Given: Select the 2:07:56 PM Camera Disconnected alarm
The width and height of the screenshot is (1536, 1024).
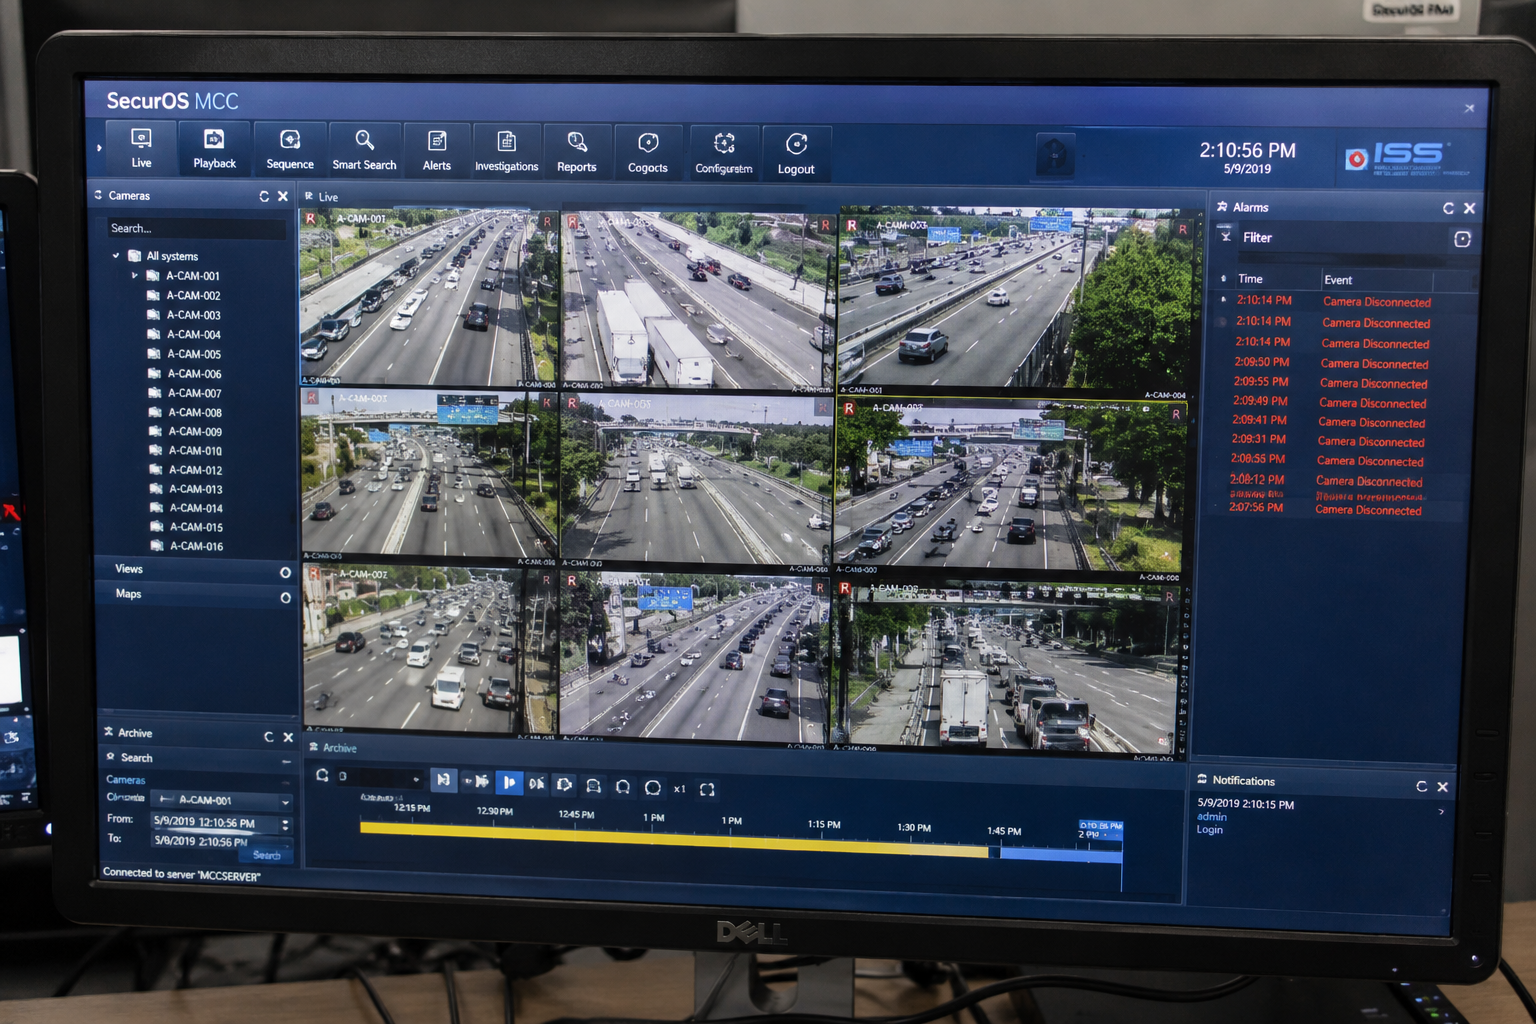Looking at the screenshot, I should coord(1327,509).
